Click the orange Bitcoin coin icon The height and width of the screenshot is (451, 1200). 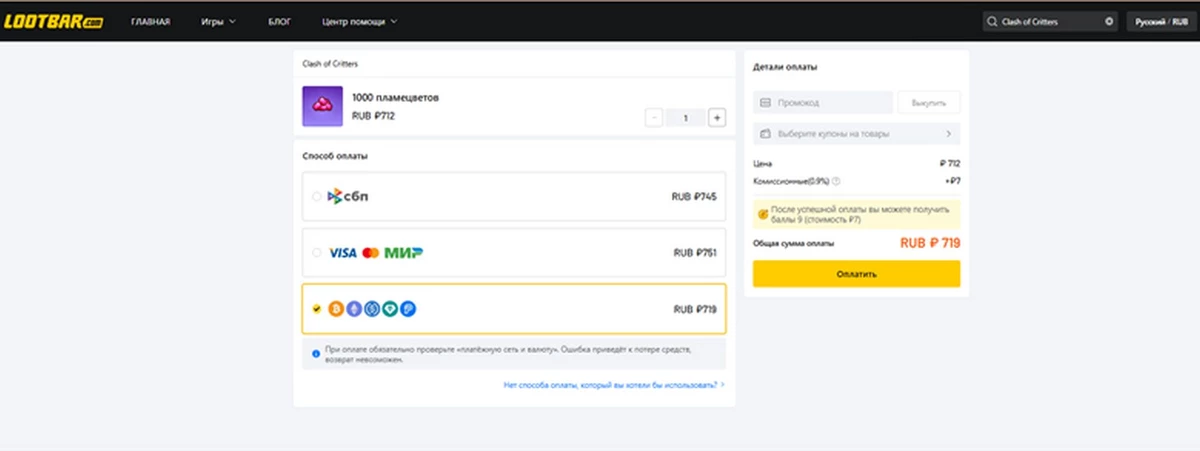336,309
